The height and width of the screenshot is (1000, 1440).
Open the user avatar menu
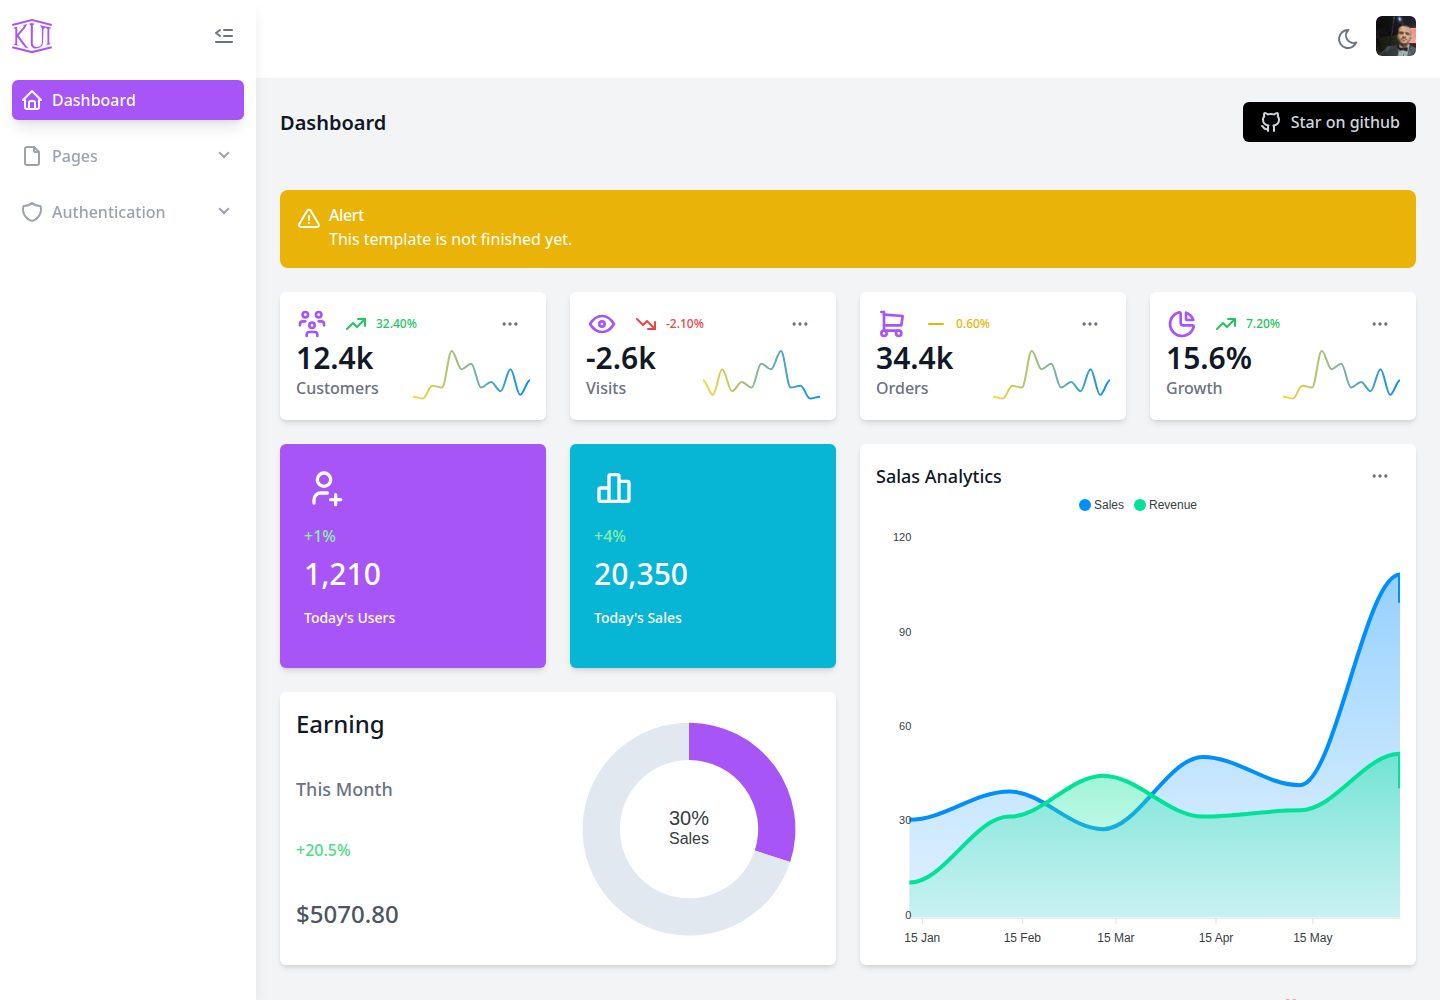[x=1396, y=36]
